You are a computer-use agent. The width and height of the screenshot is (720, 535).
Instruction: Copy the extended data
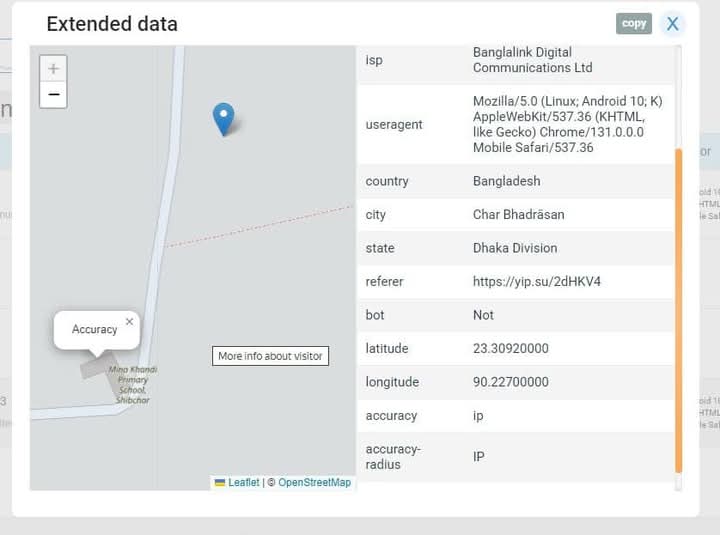coord(634,23)
